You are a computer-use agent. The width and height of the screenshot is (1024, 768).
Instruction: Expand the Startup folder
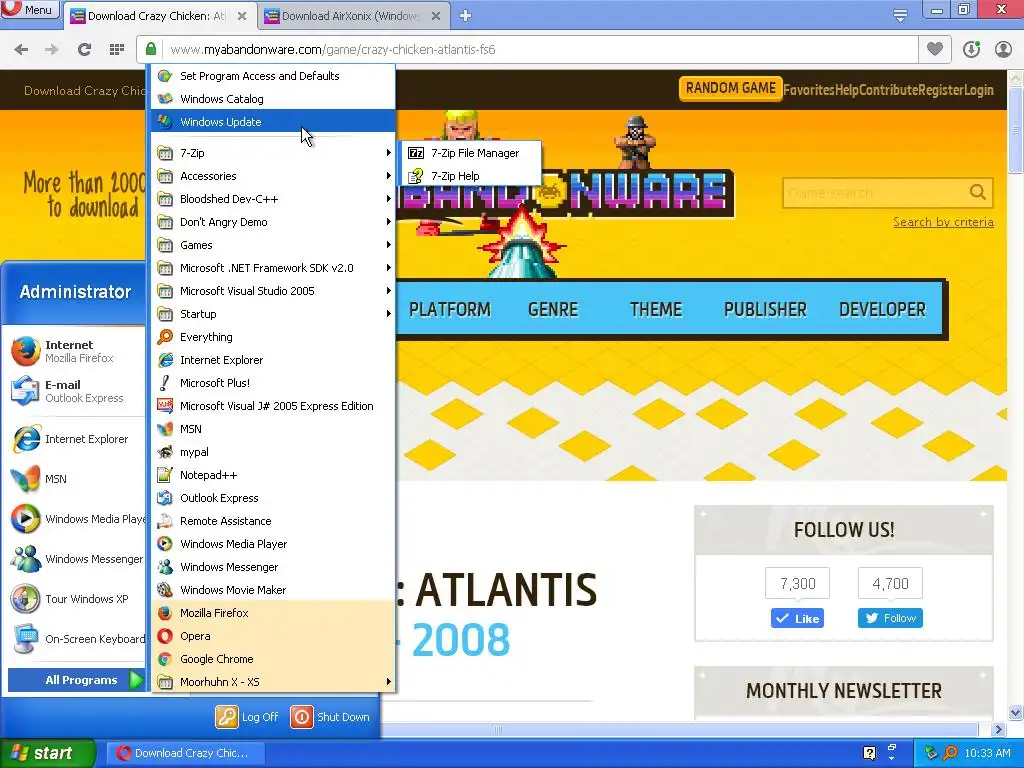click(273, 313)
